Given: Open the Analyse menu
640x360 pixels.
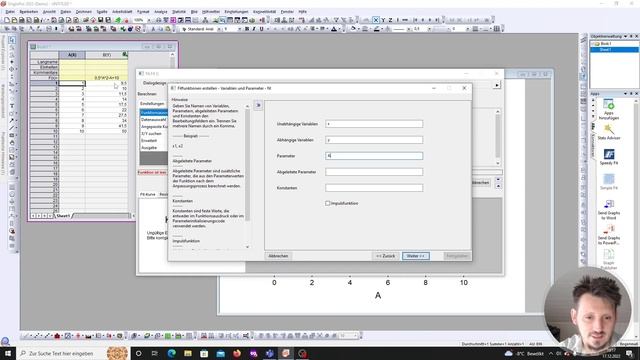Looking at the screenshot, I should (160, 12).
